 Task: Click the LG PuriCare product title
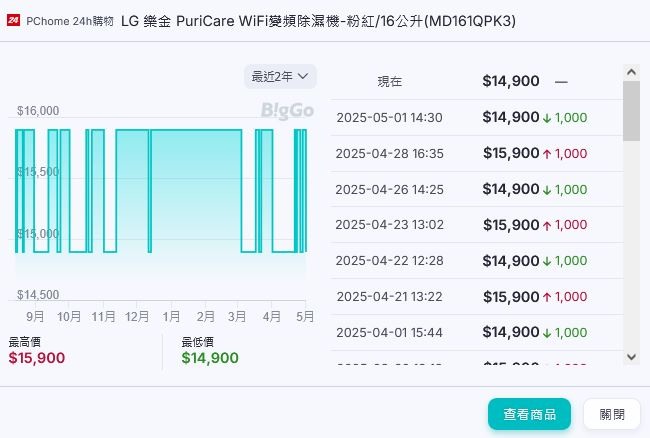pyautogui.click(x=318, y=21)
